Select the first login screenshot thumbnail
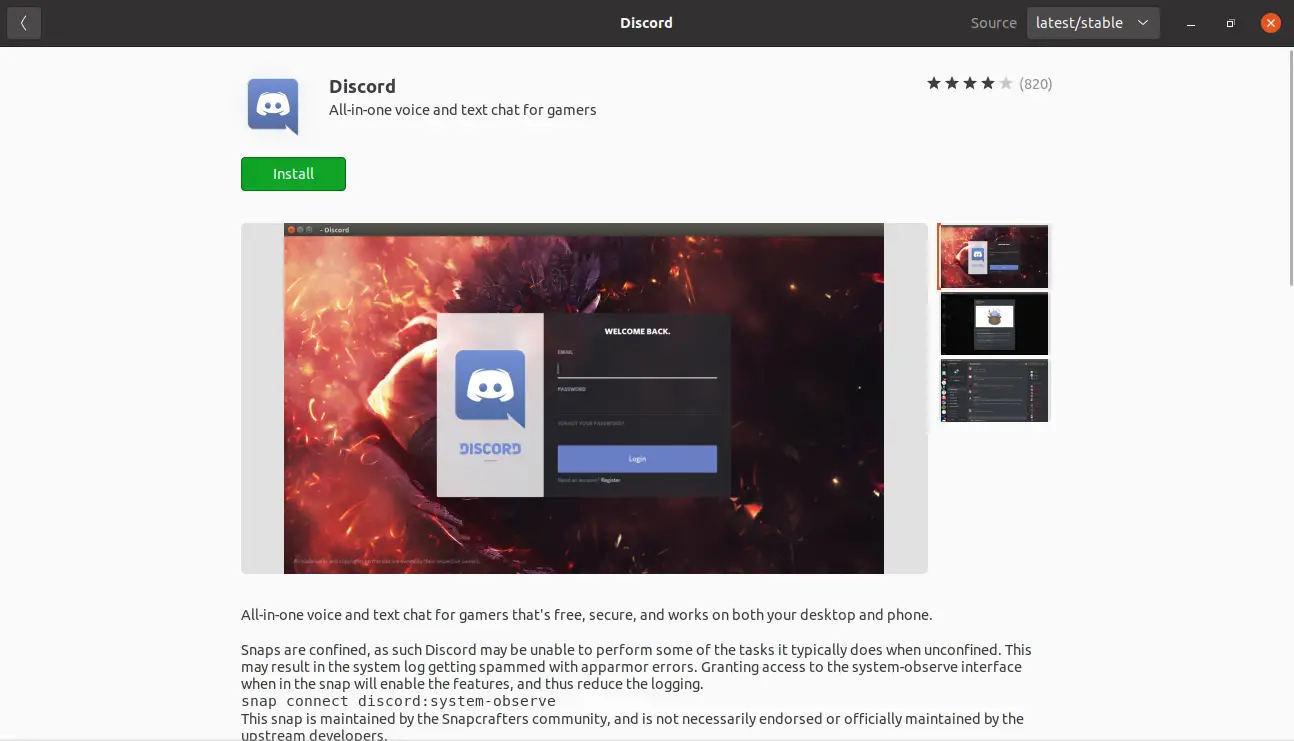Screen dimensions: 1294x741 (x=994, y=256)
